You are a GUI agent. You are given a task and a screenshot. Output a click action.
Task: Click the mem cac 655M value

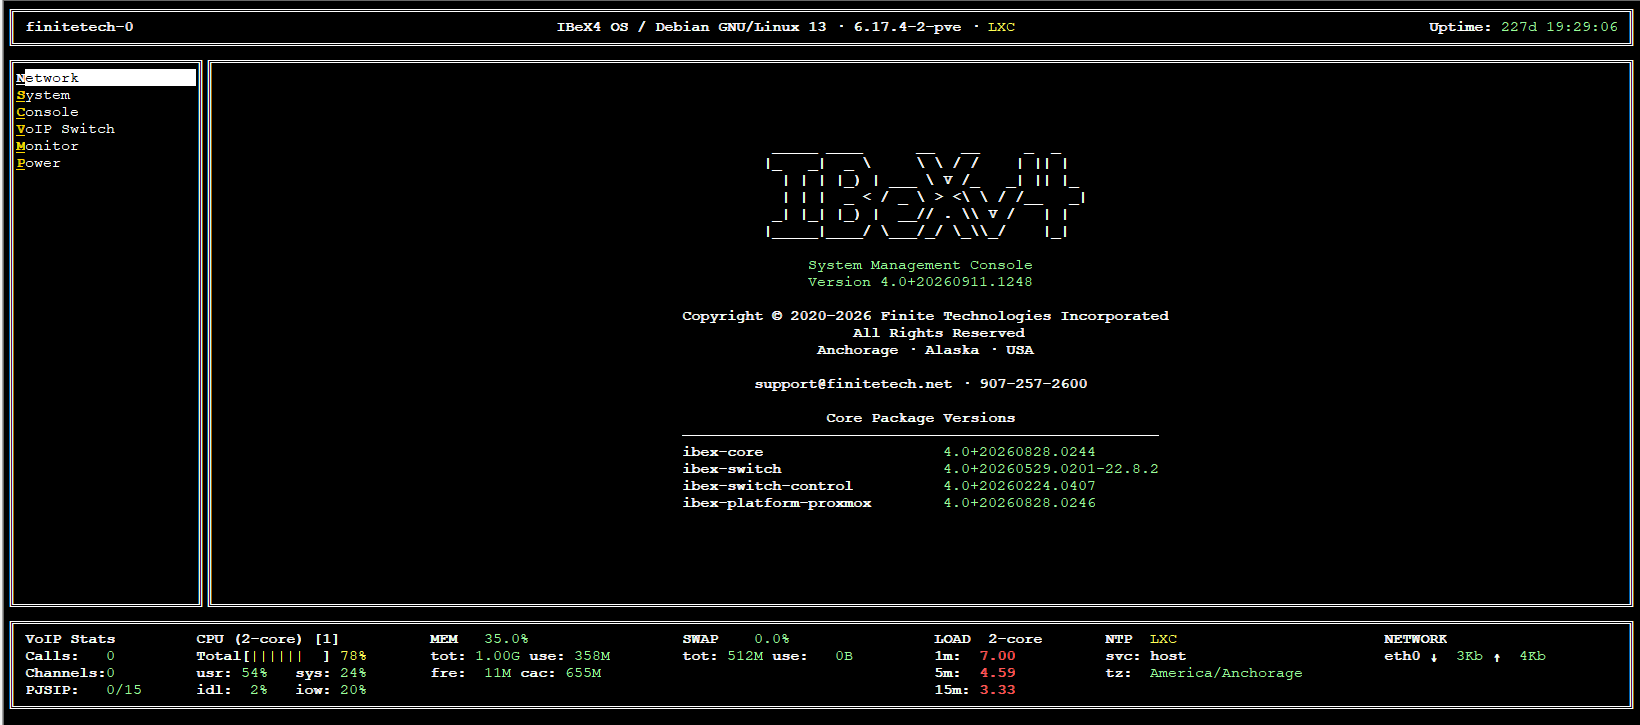583,673
